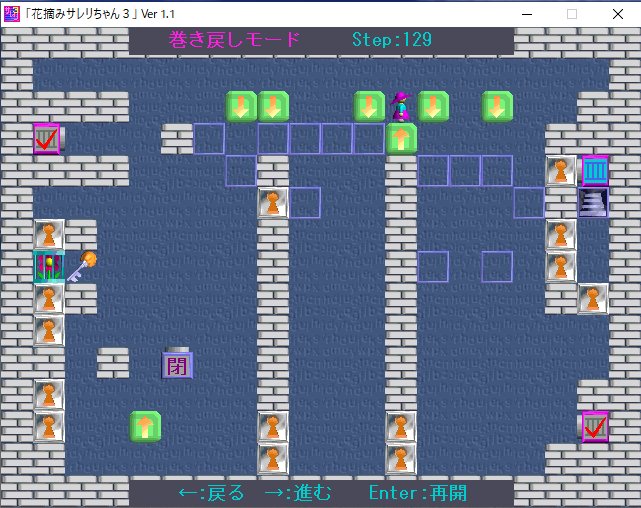The width and height of the screenshot is (641, 508).
Task: Click the →:進む step forward label
Action: [297, 493]
